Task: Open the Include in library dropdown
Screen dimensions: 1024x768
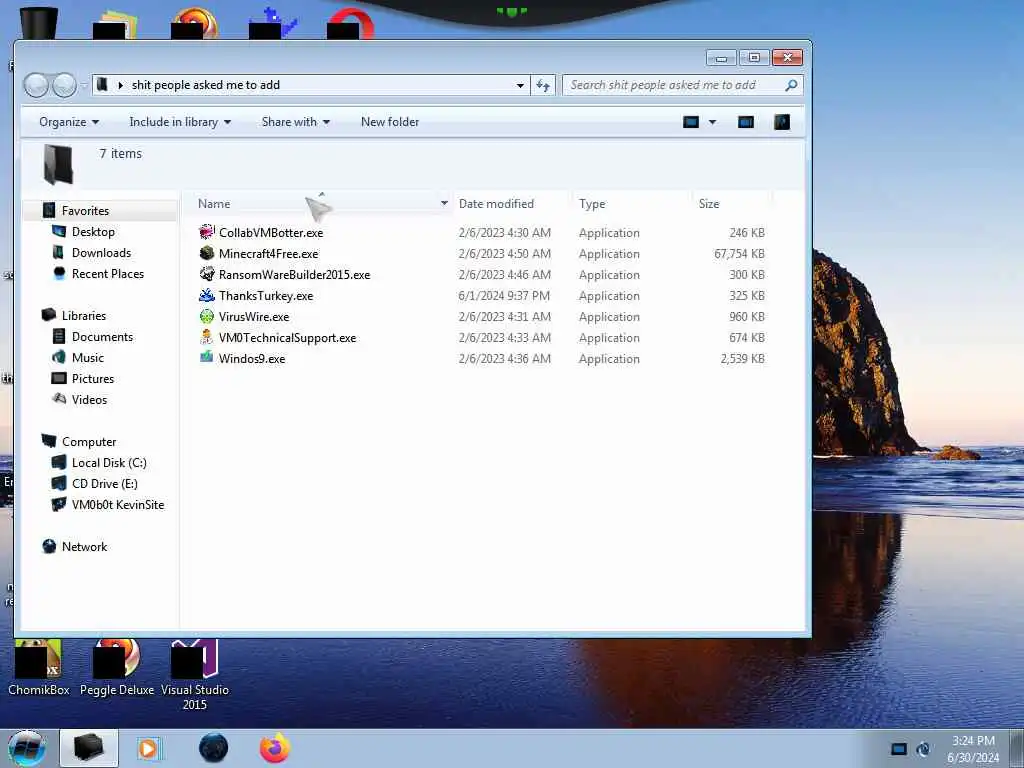Action: [180, 122]
